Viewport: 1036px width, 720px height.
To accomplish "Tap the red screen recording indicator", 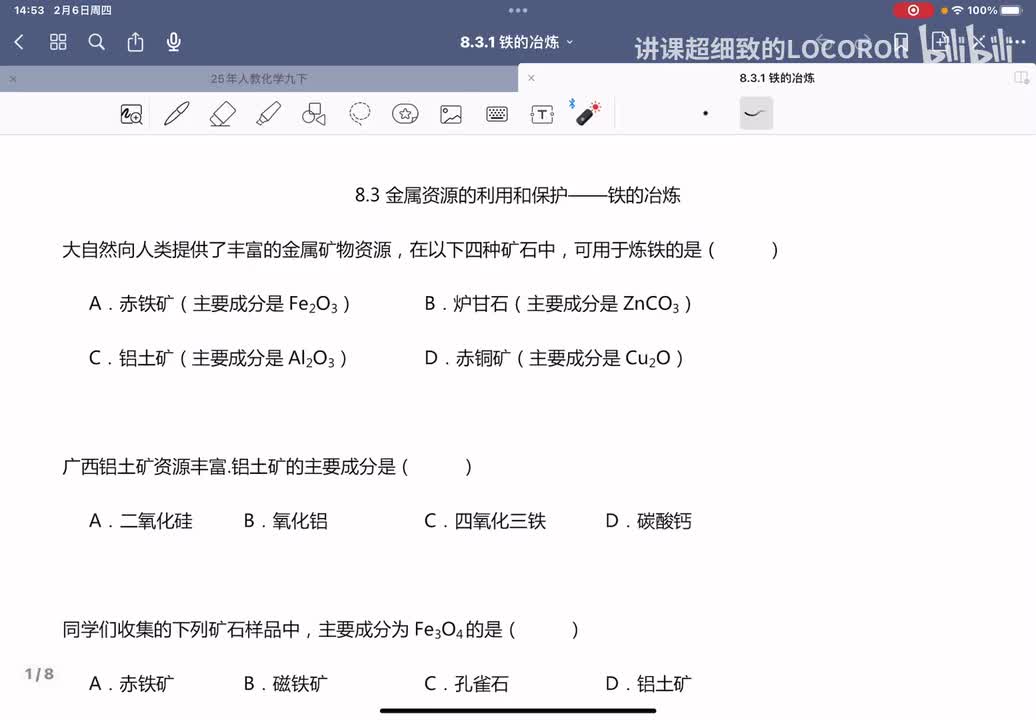I will [x=913, y=11].
